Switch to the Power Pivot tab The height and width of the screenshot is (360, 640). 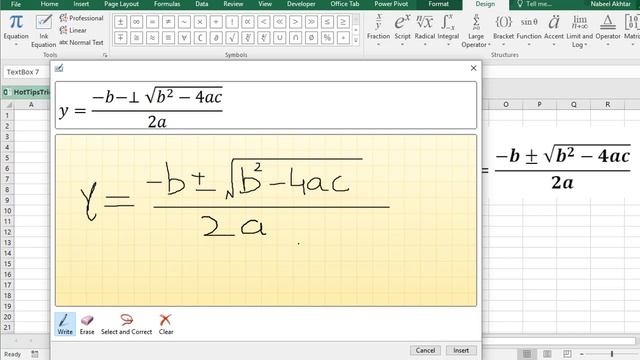click(391, 4)
